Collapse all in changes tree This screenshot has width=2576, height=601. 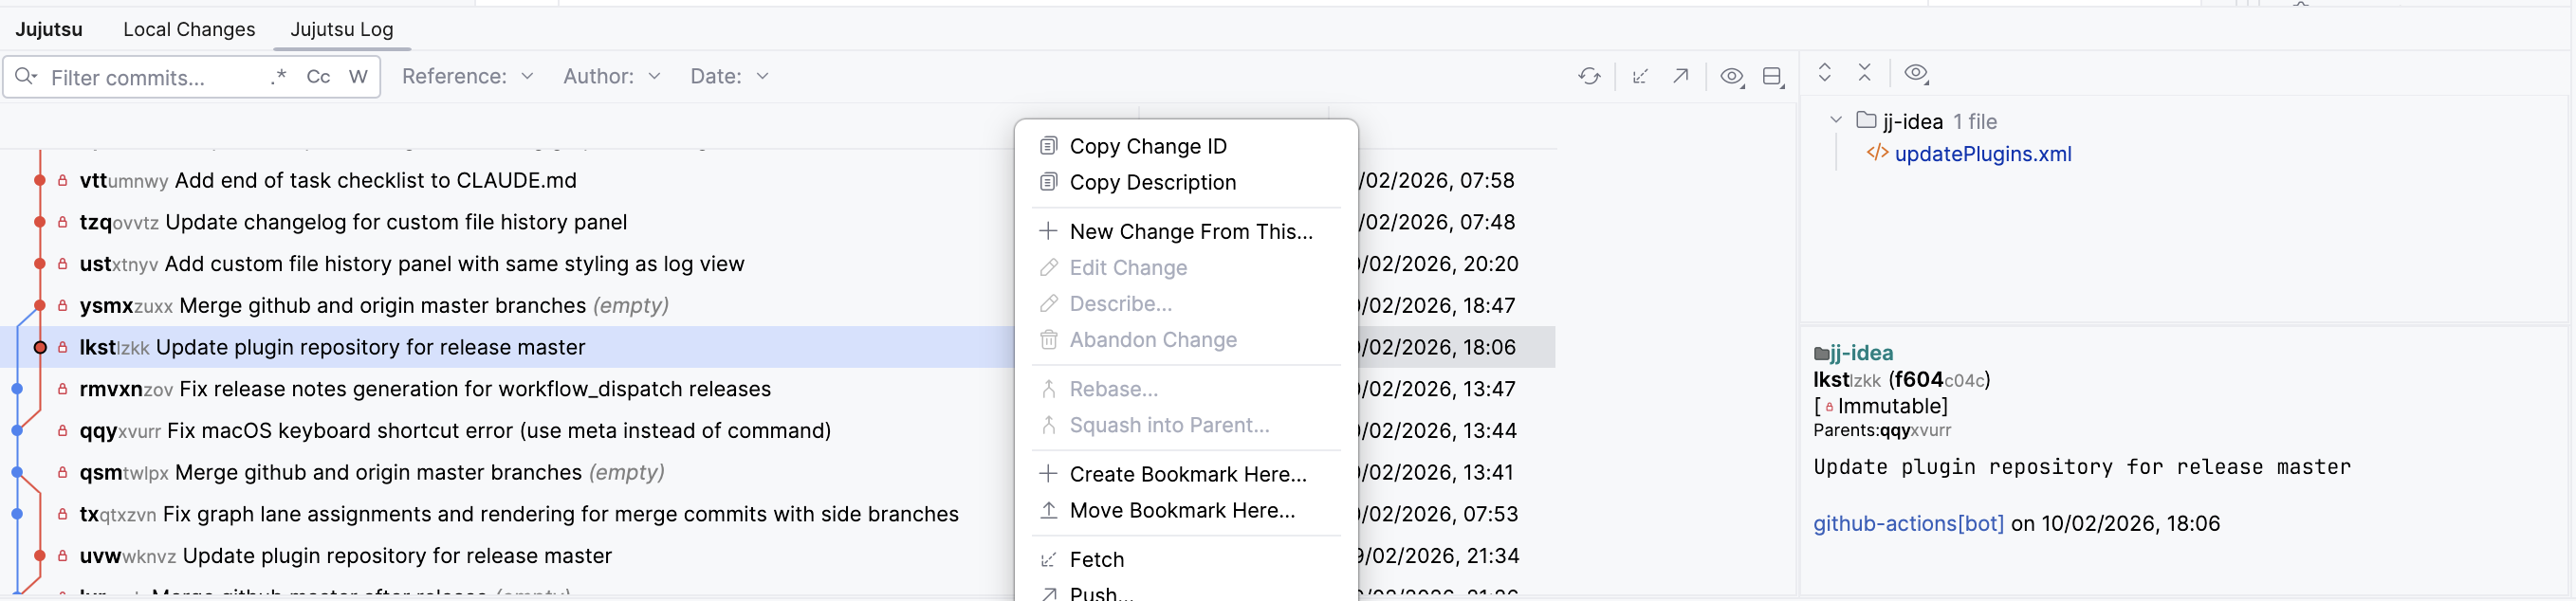[x=1865, y=72]
